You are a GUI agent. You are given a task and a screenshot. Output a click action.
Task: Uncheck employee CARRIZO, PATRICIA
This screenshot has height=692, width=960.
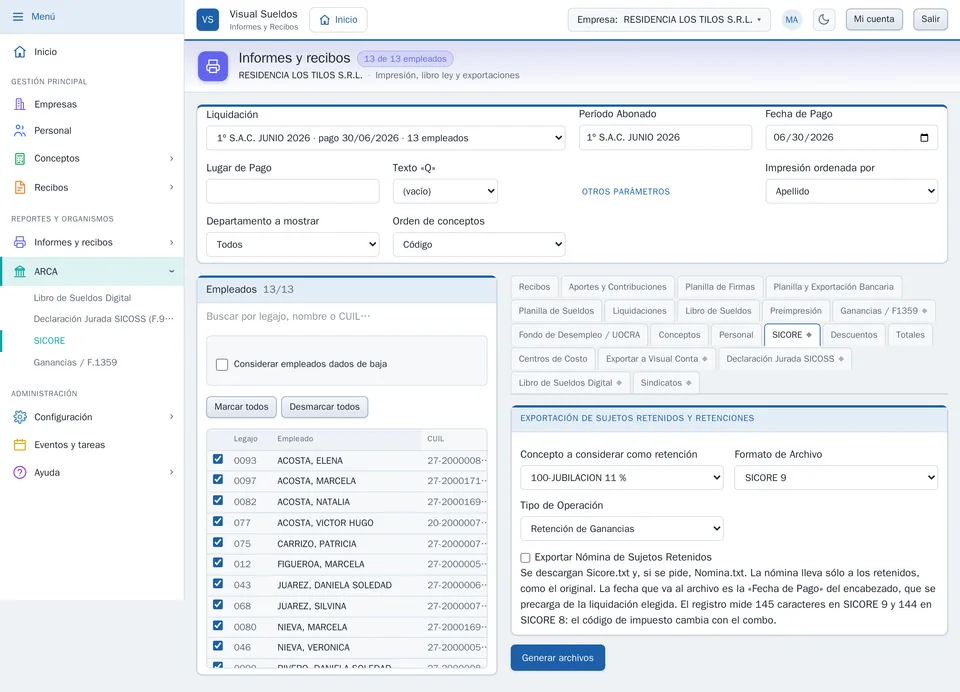[x=218, y=543]
